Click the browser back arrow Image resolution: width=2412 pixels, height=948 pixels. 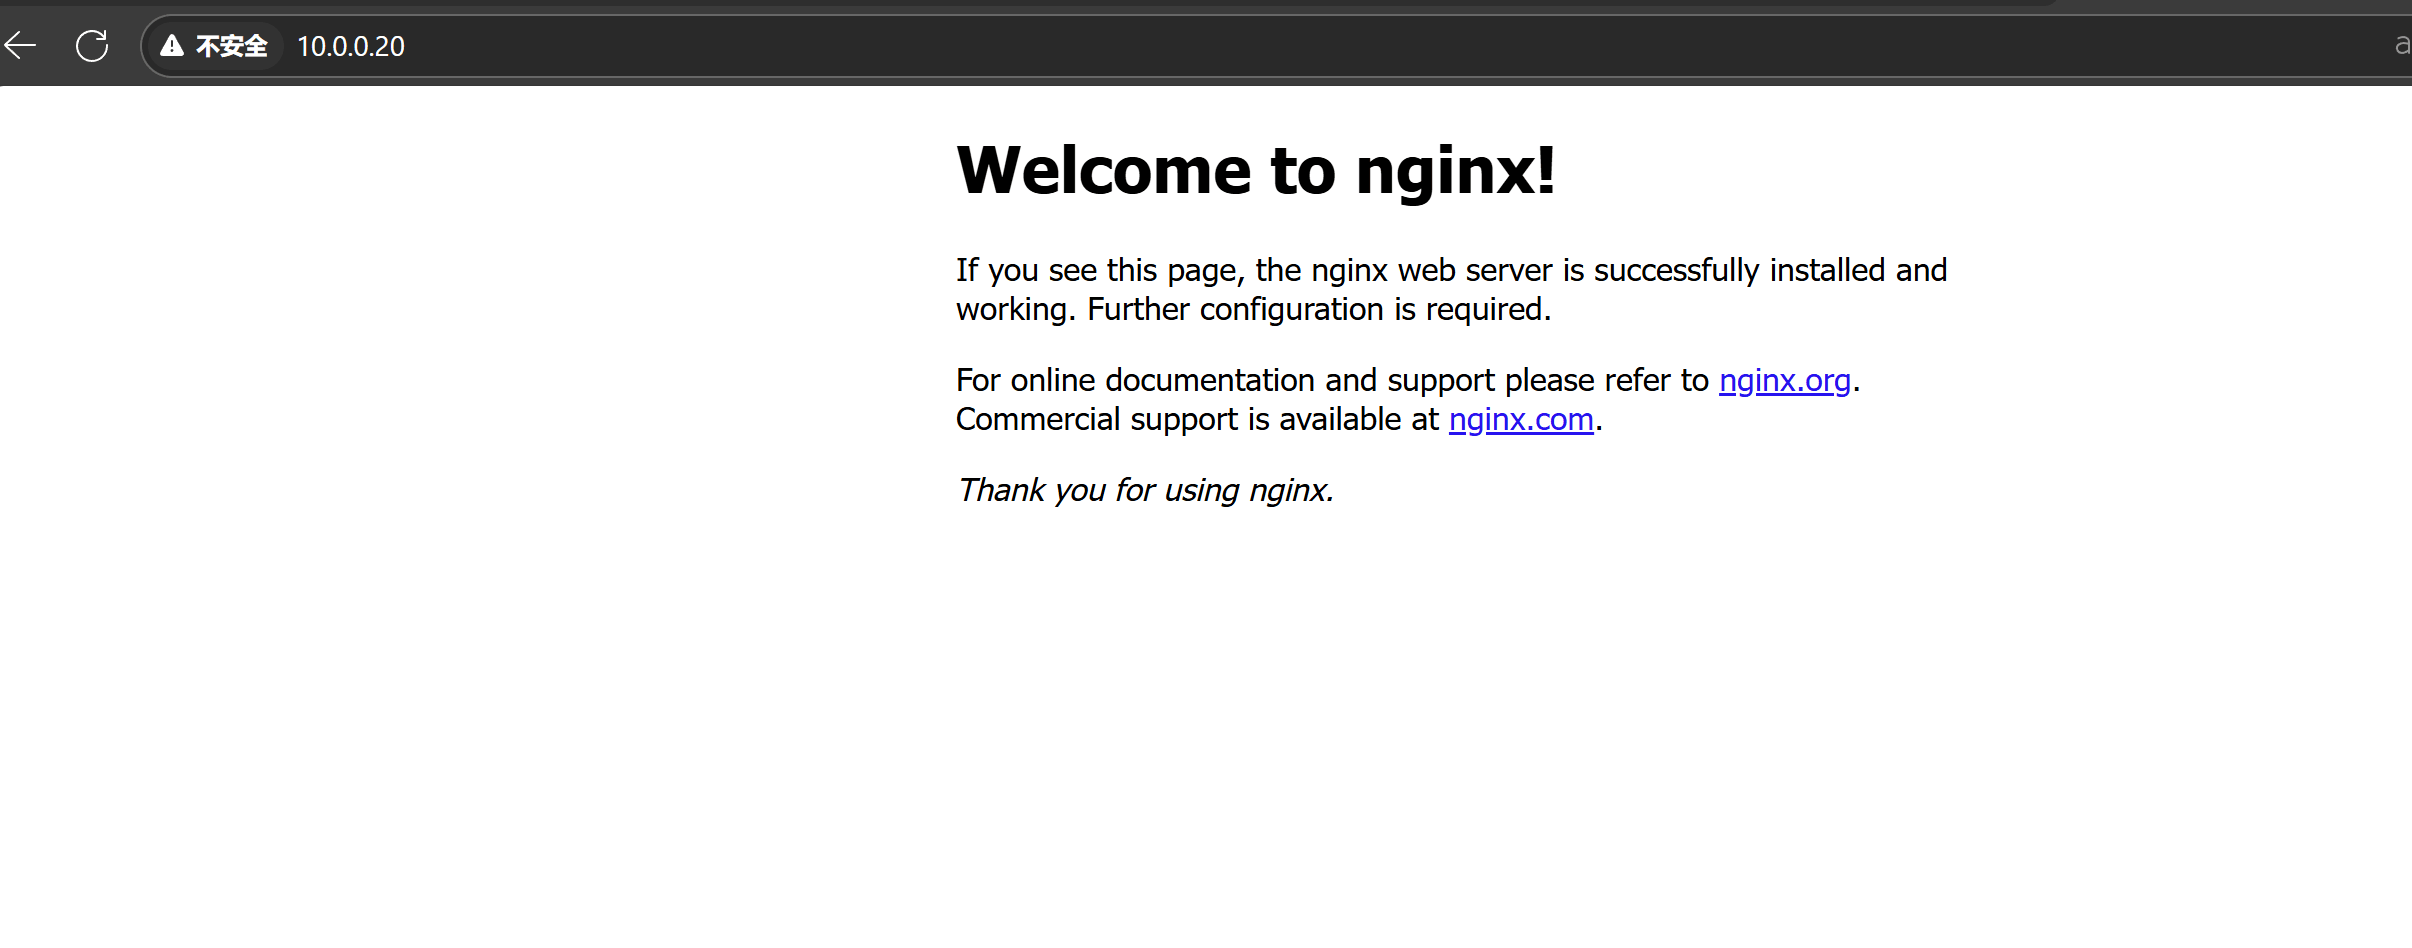pos(20,45)
